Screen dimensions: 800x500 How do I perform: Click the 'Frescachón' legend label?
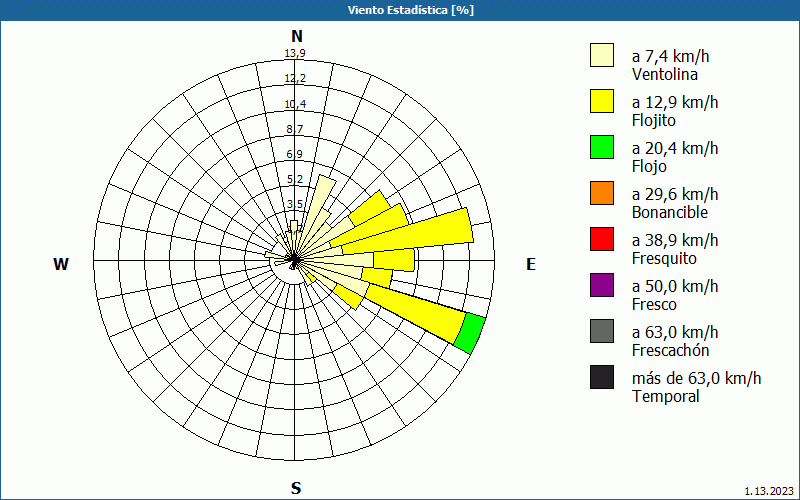[x=670, y=350]
